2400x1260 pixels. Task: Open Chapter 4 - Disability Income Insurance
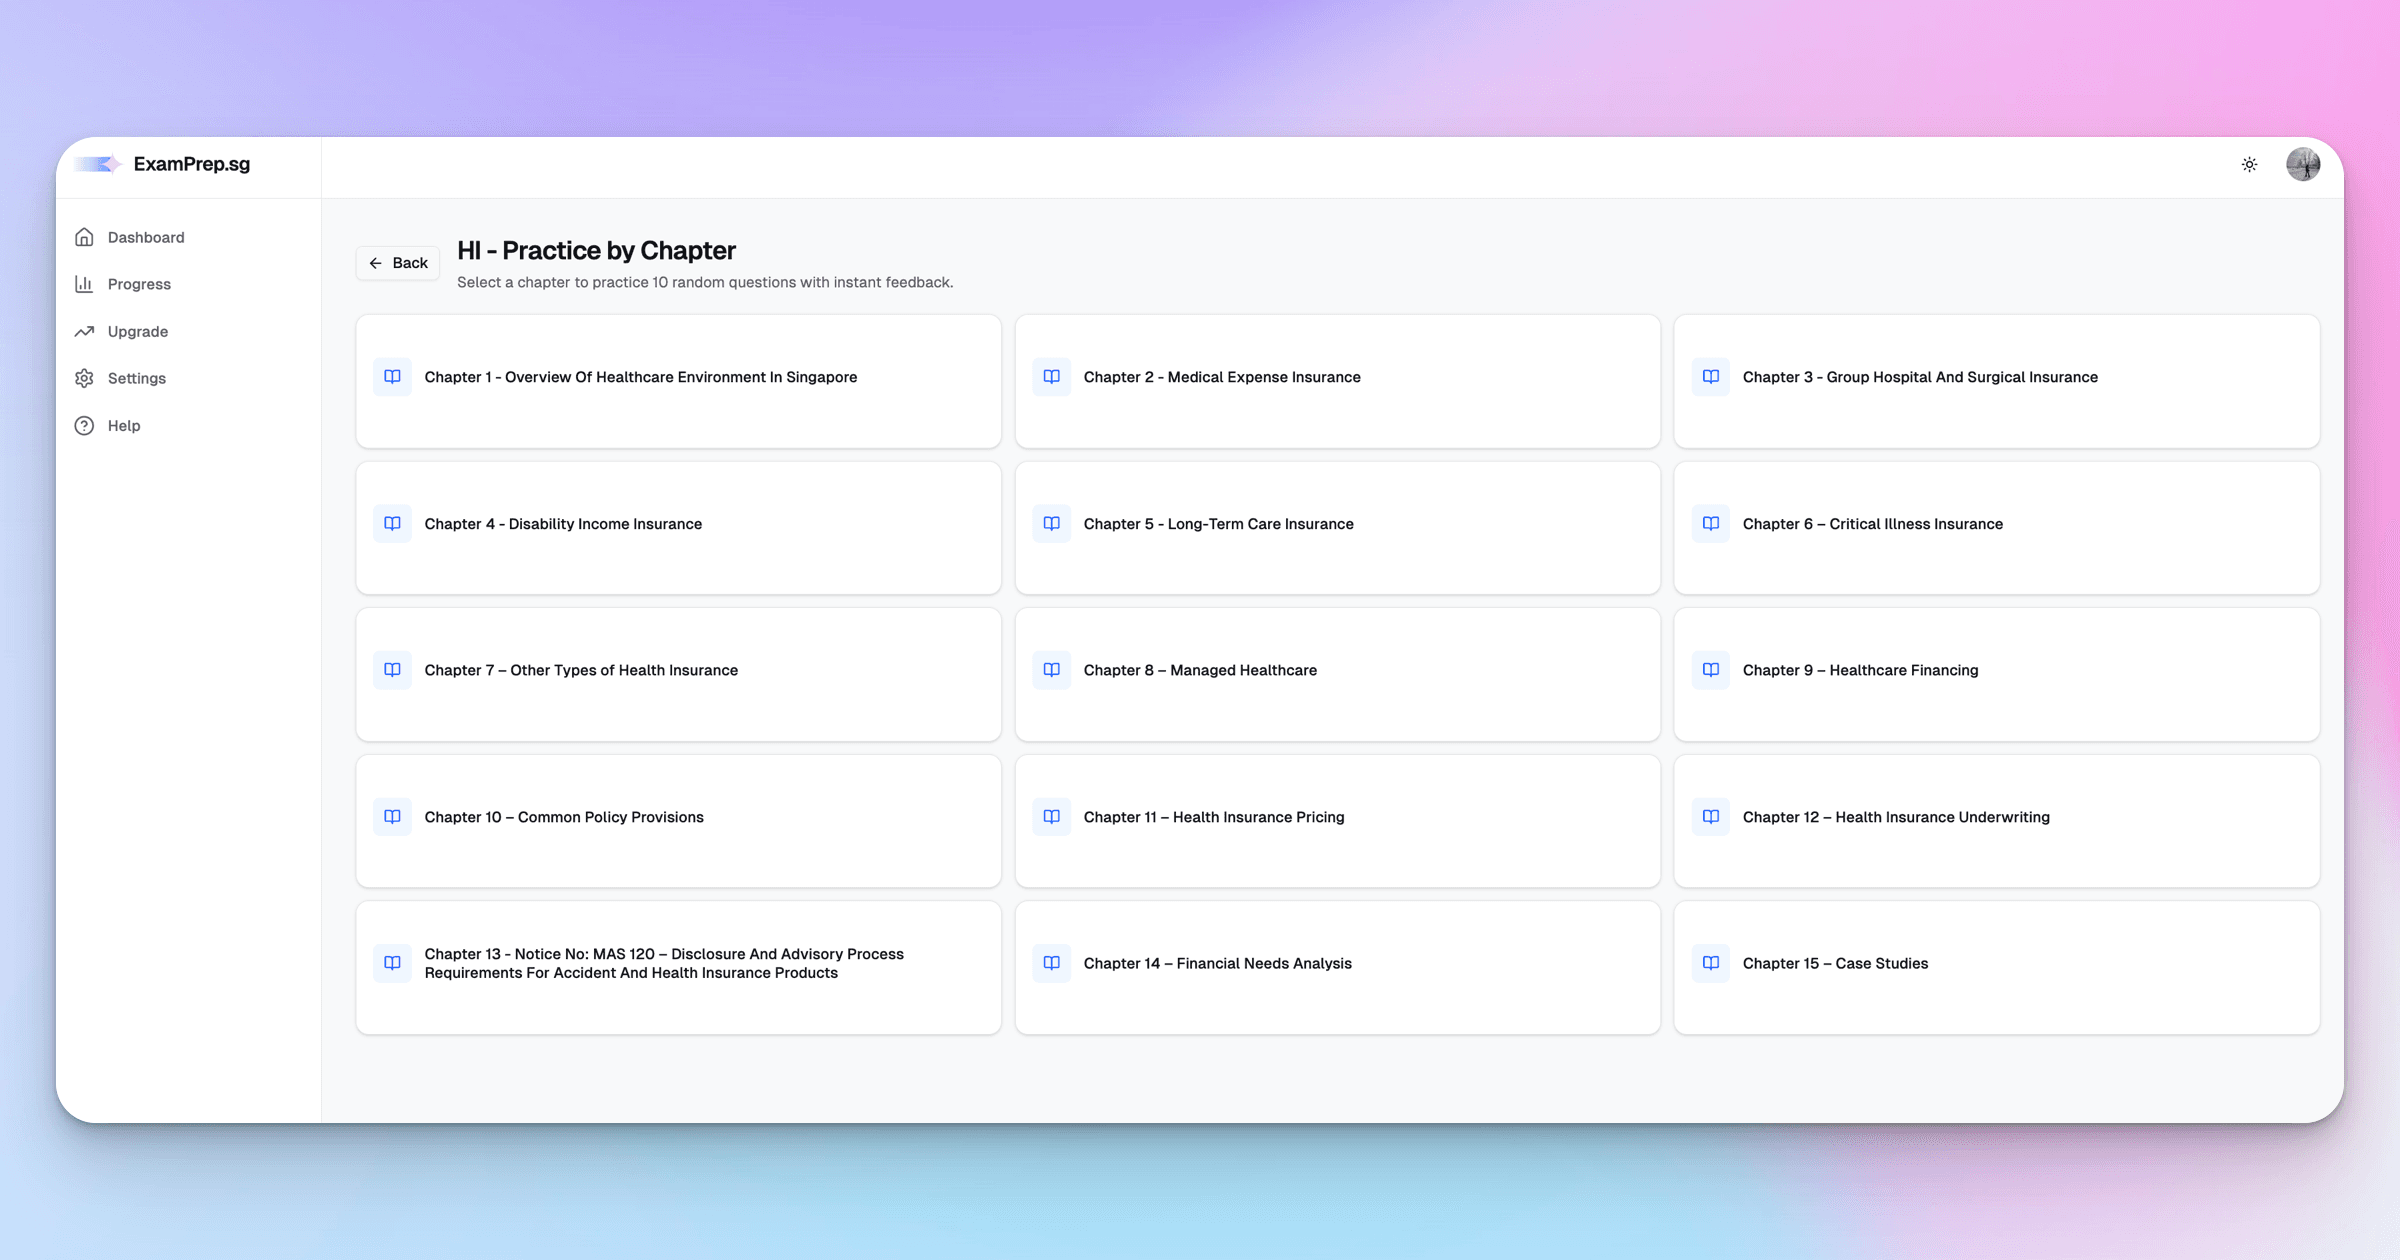tap(563, 524)
